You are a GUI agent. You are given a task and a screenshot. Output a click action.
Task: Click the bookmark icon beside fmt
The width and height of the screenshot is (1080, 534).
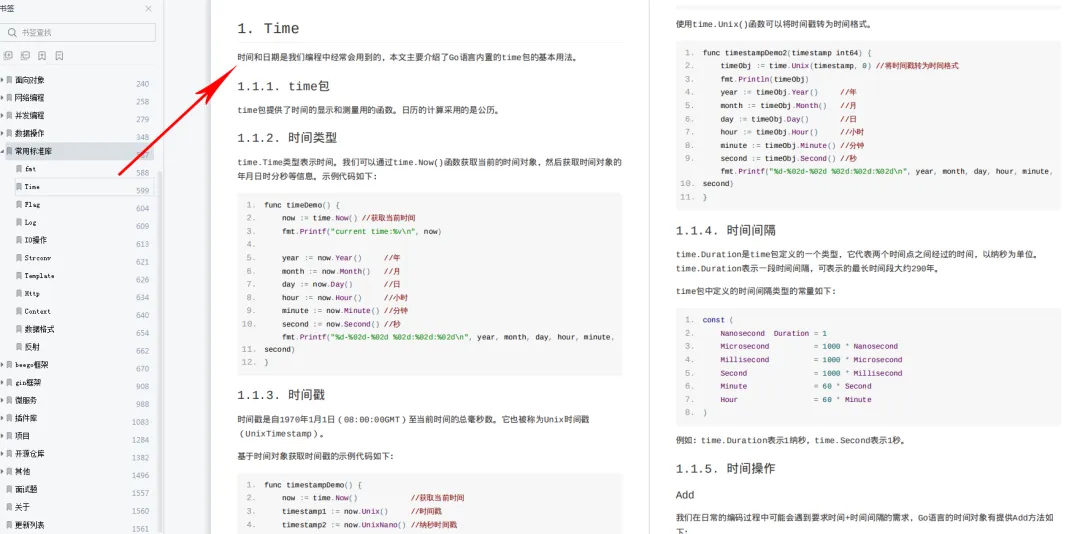(19, 169)
